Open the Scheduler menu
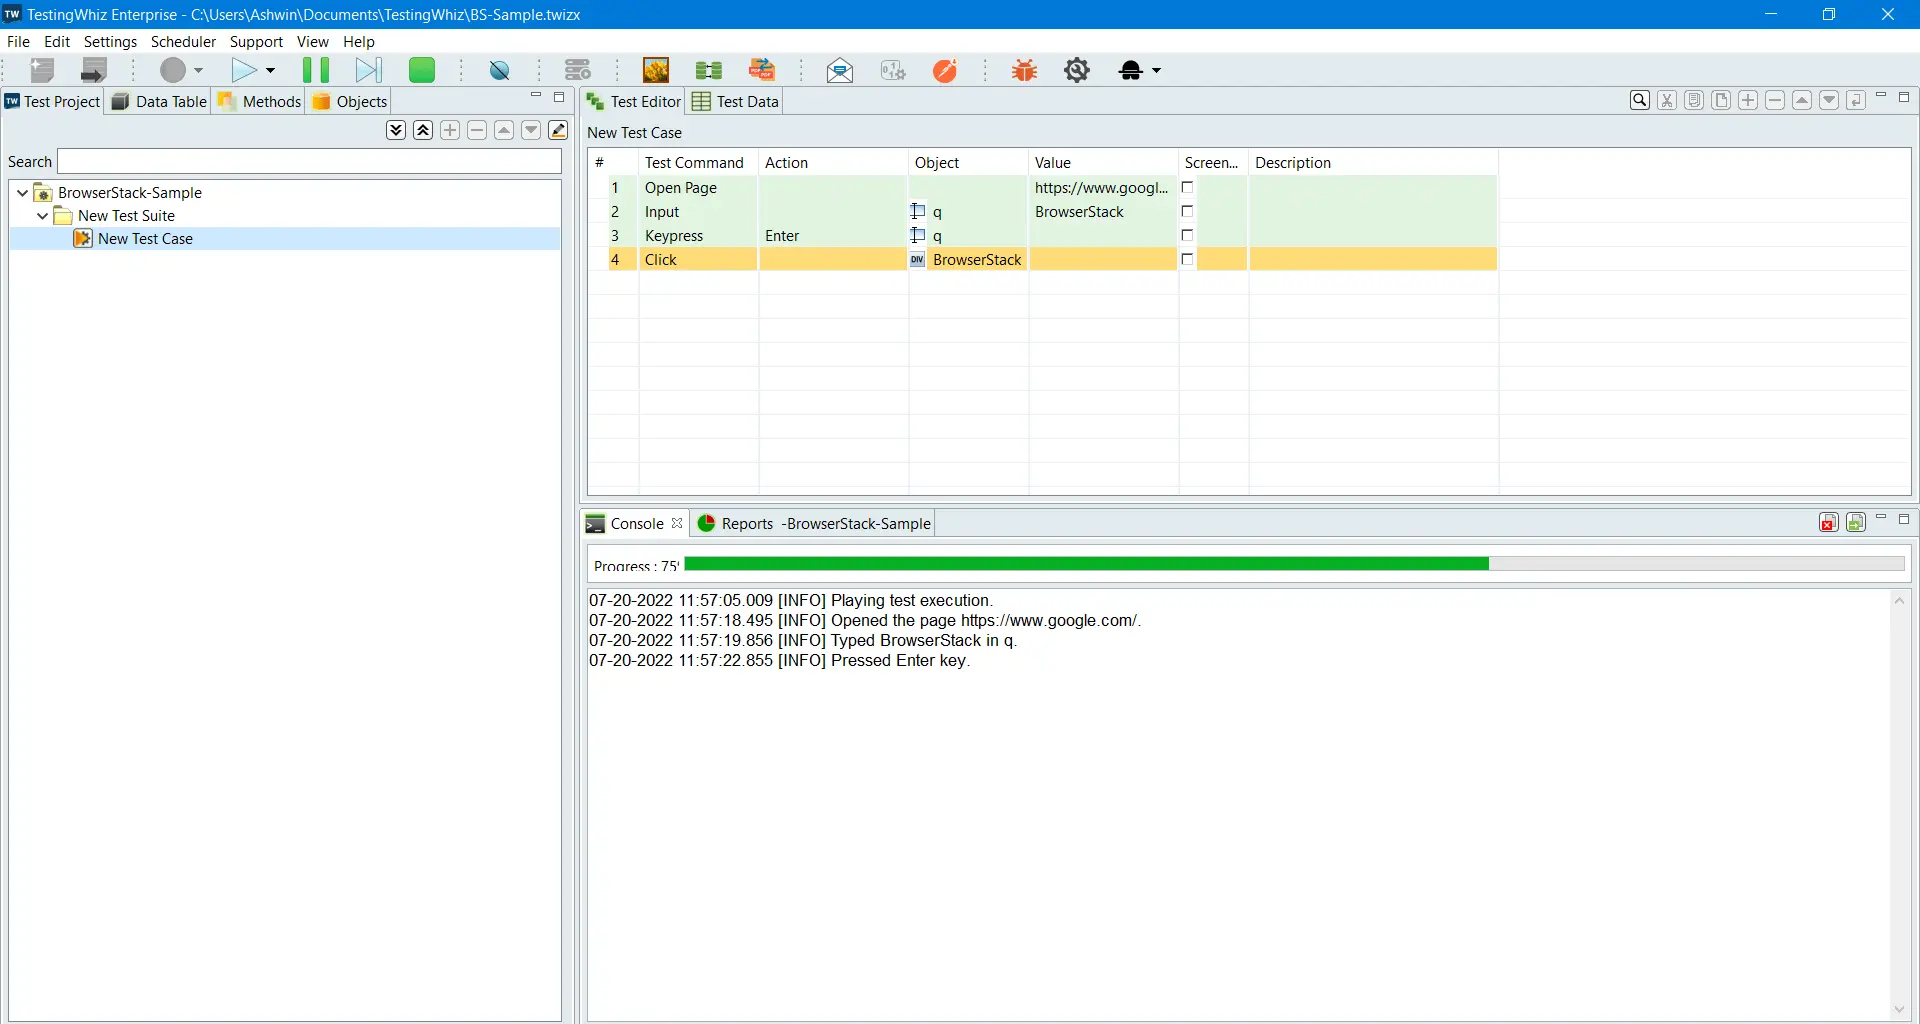The image size is (1920, 1024). 183,42
